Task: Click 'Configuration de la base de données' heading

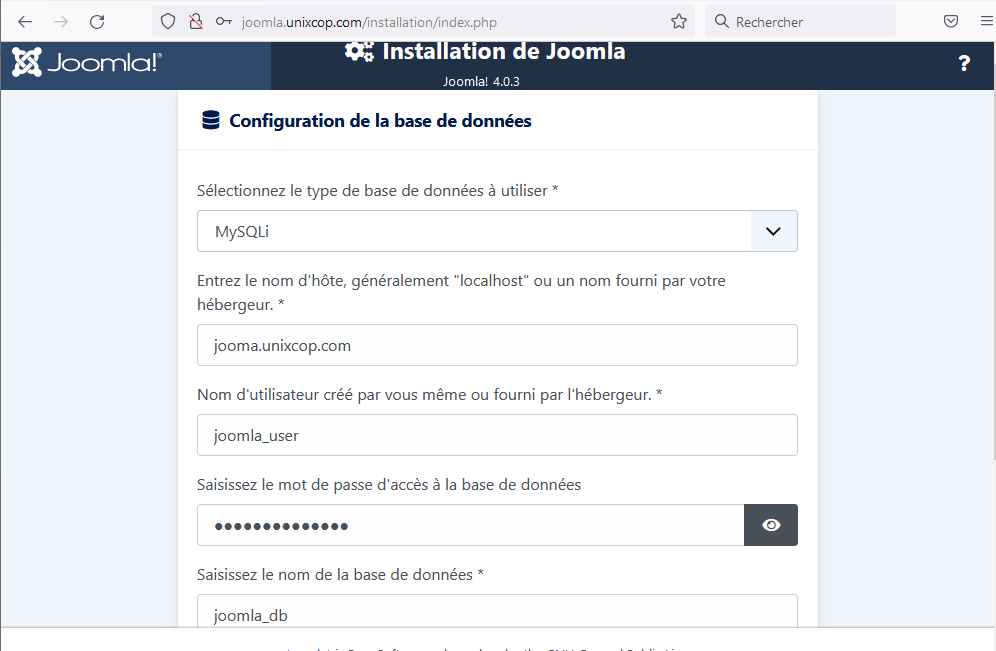Action: 380,121
